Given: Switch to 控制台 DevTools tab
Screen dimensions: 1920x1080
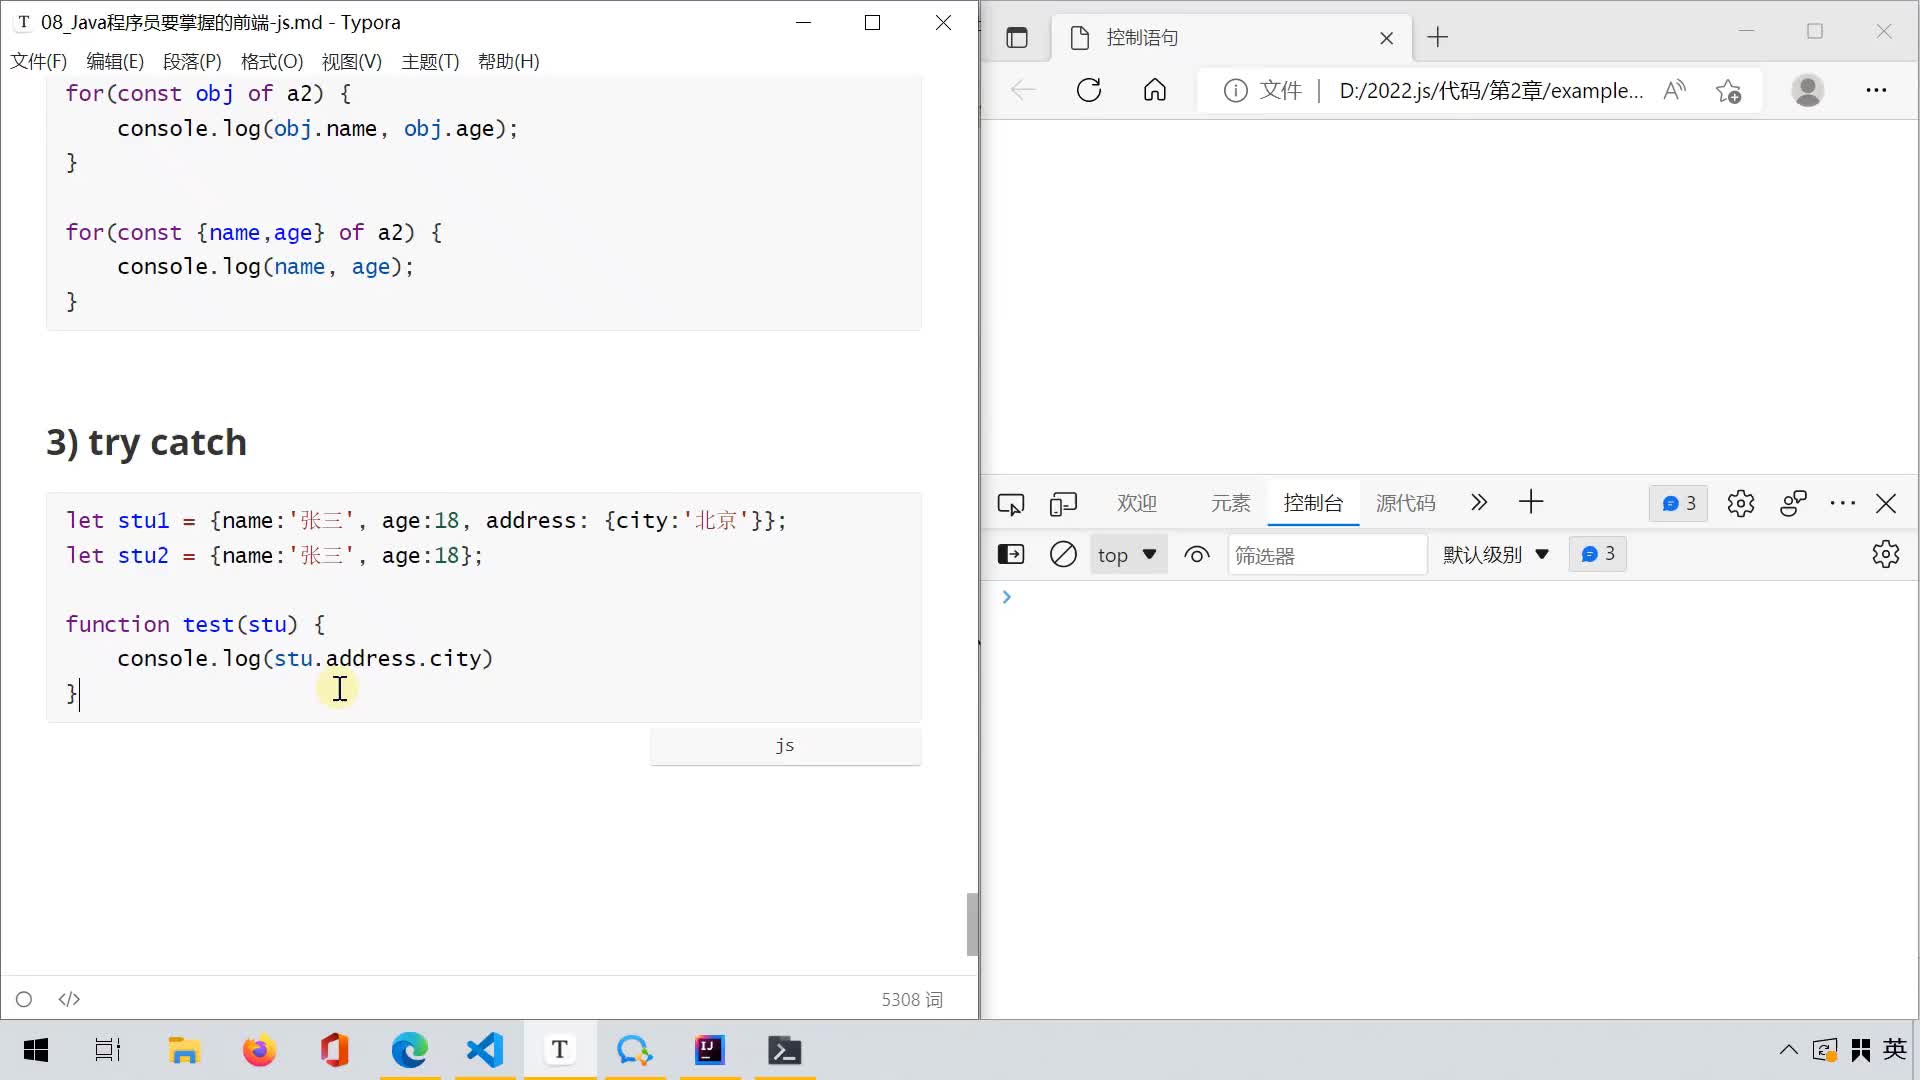Looking at the screenshot, I should [x=1313, y=503].
